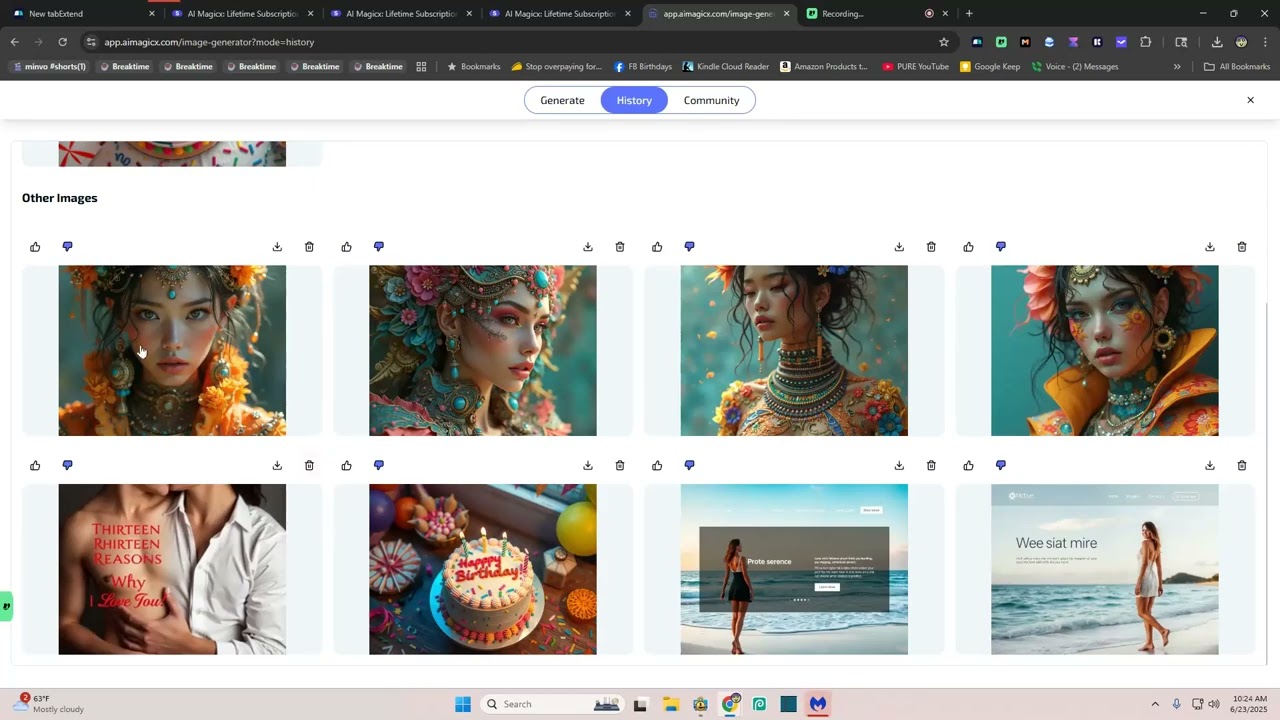Open All Bookmarks folder
The image size is (1280, 720).
[x=1237, y=67]
